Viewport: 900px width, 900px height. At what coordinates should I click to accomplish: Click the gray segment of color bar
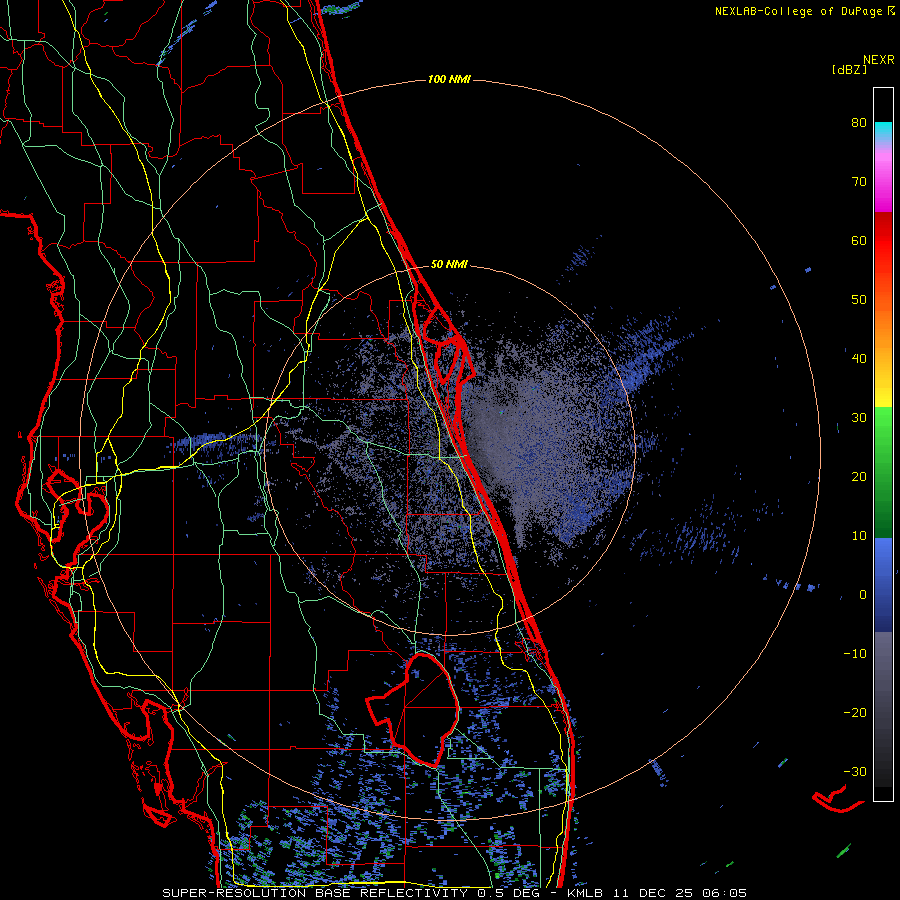(883, 709)
